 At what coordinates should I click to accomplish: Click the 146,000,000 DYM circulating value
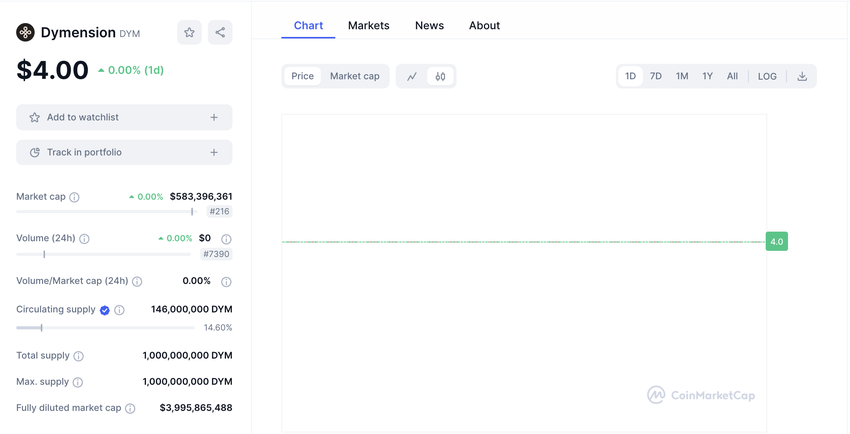click(x=192, y=309)
